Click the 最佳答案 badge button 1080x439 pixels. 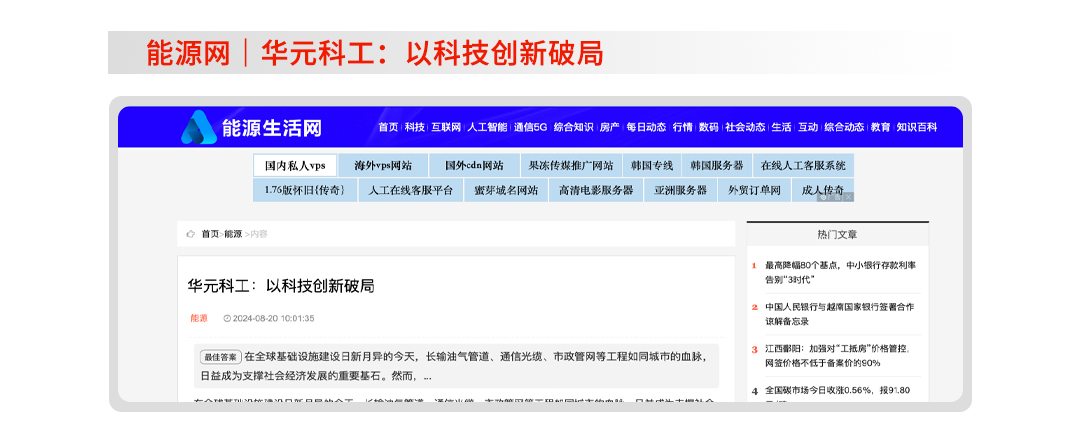[x=219, y=356]
